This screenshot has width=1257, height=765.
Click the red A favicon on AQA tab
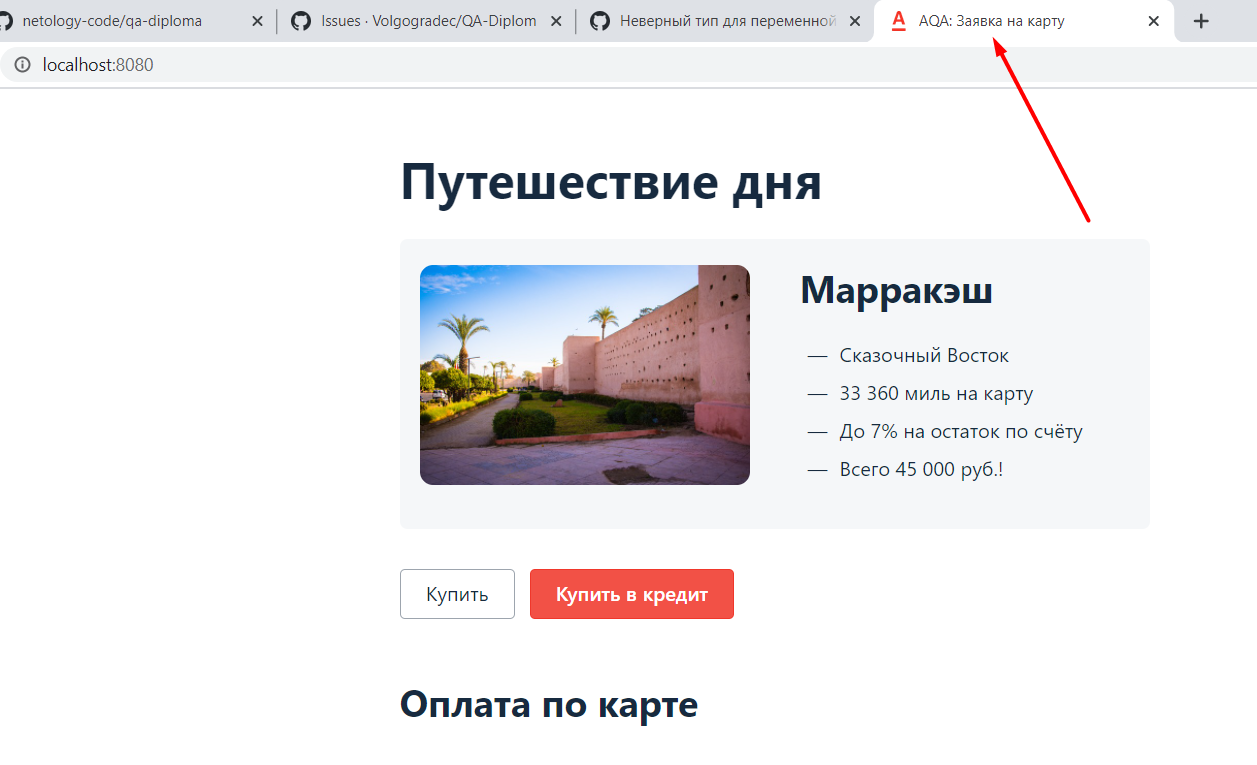898,21
